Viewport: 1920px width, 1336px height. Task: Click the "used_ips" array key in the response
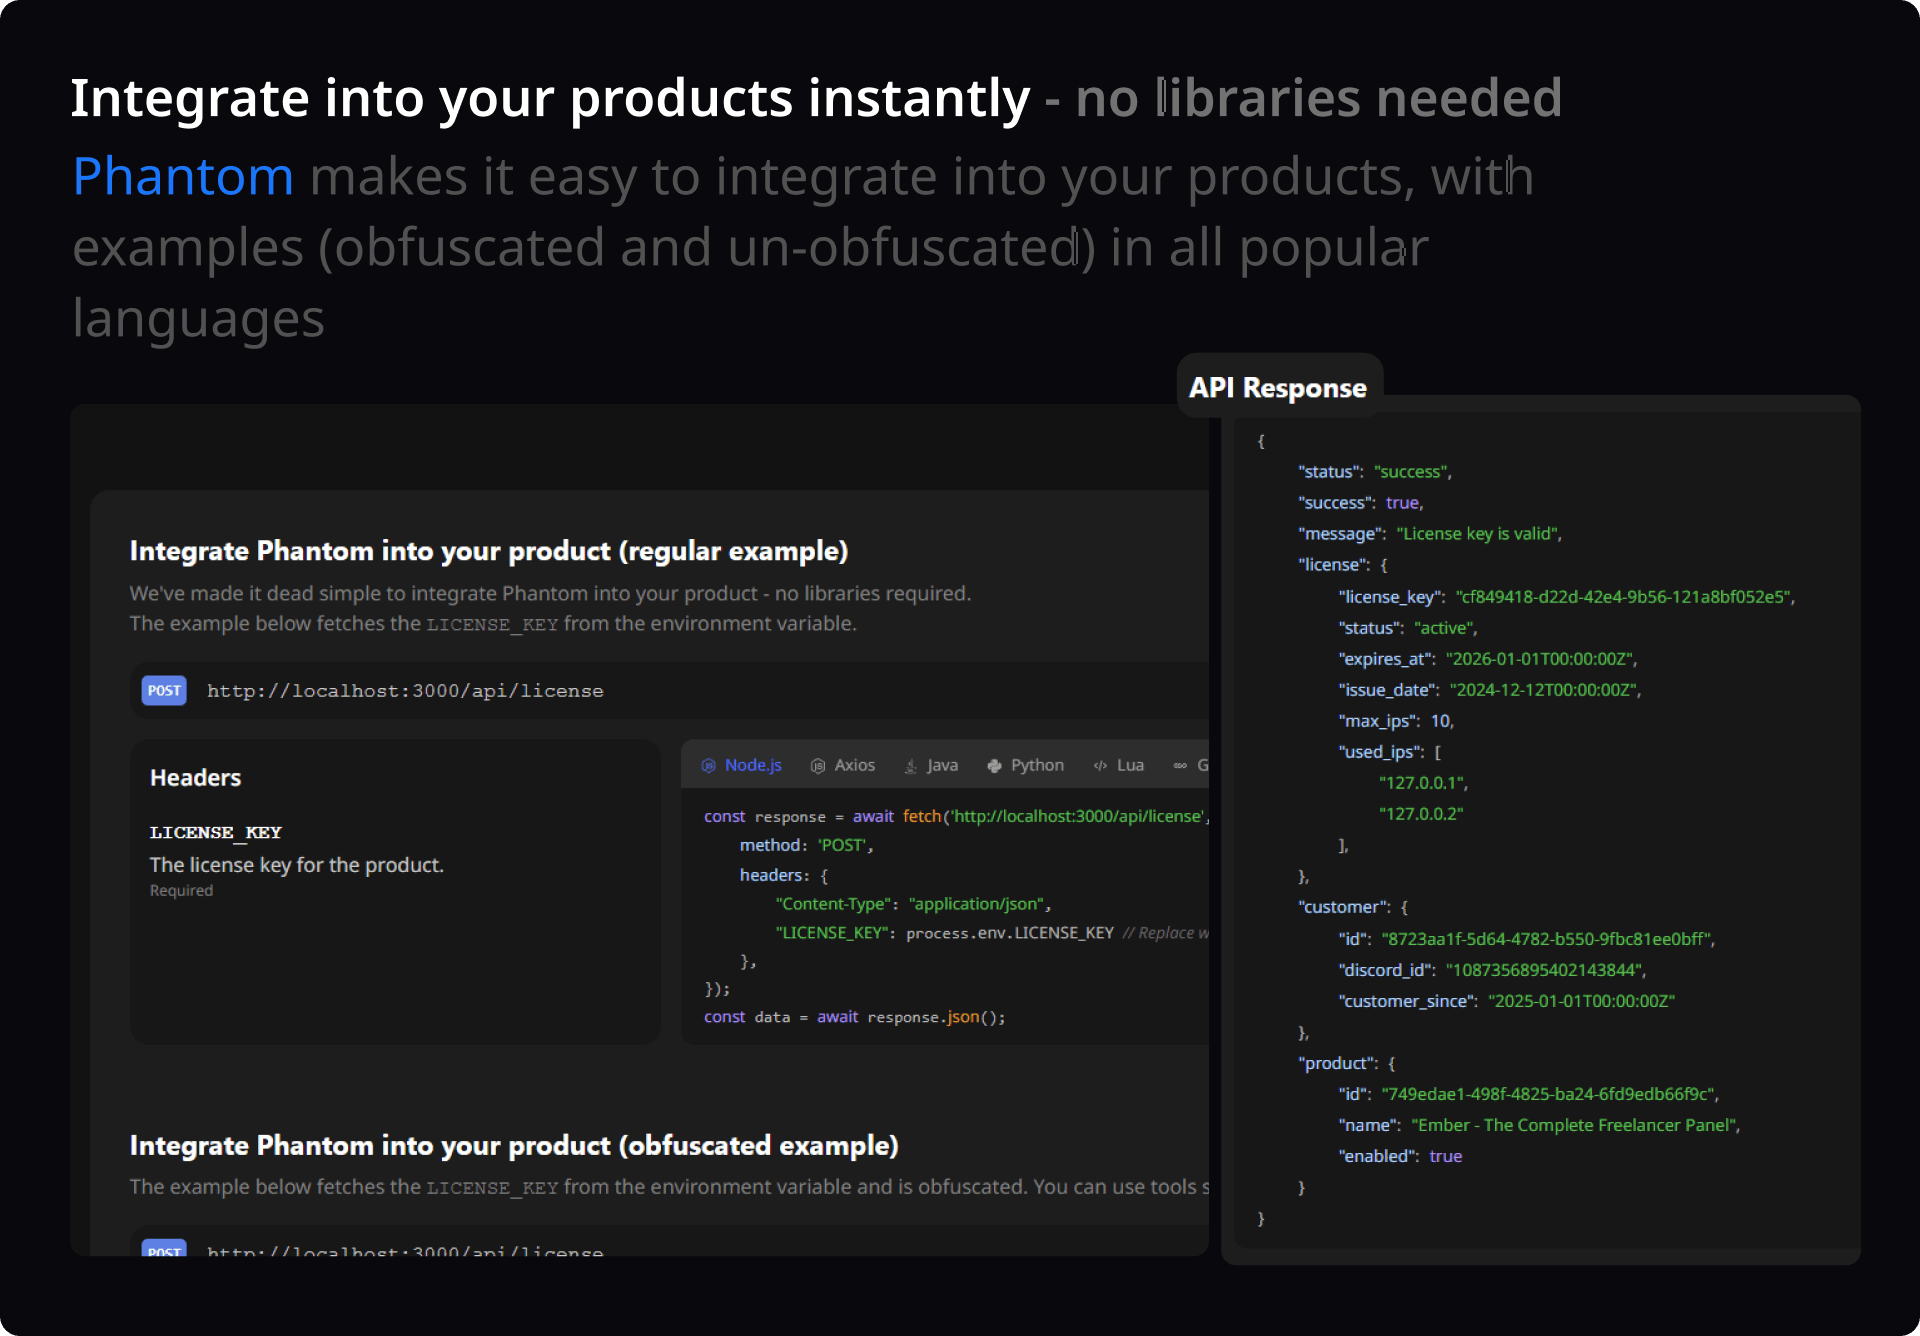(x=1381, y=752)
